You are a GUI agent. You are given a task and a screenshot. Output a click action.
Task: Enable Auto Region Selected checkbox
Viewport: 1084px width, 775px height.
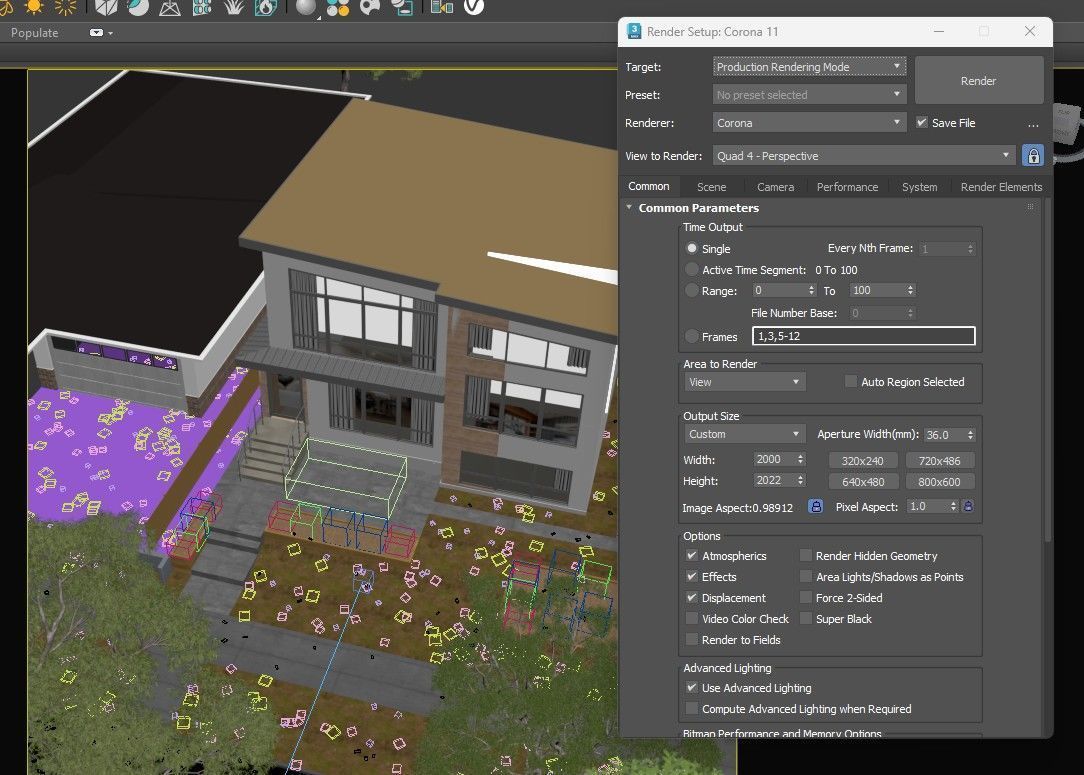[x=851, y=381]
